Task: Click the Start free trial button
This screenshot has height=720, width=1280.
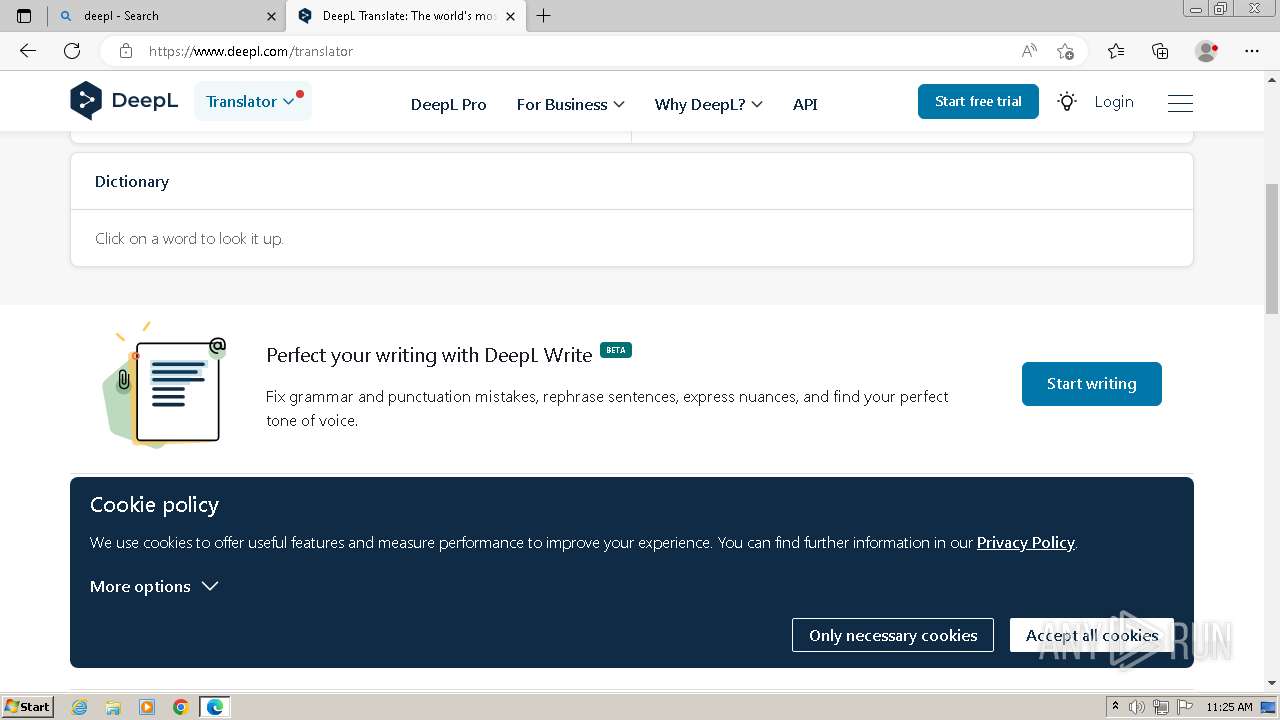Action: (978, 101)
